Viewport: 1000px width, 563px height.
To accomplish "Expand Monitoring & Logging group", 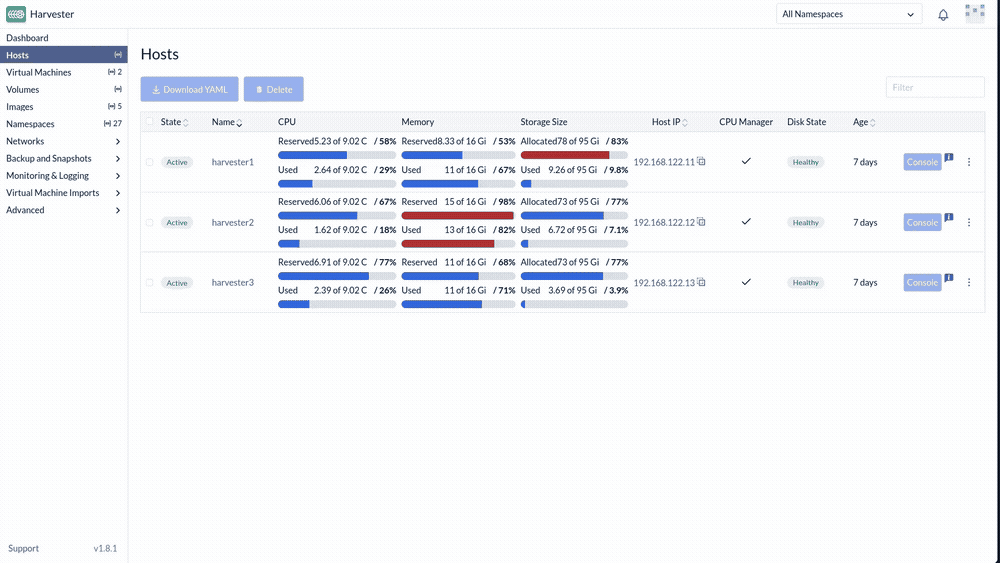I will (63, 175).
